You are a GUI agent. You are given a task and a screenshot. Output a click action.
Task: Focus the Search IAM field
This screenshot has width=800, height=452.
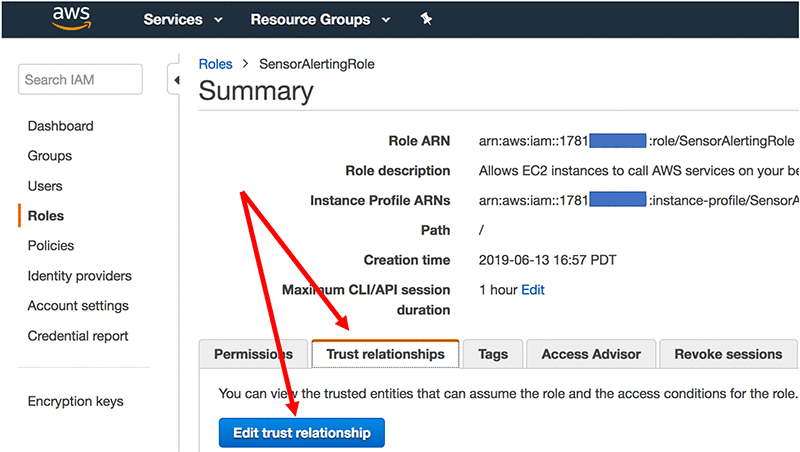(80, 80)
